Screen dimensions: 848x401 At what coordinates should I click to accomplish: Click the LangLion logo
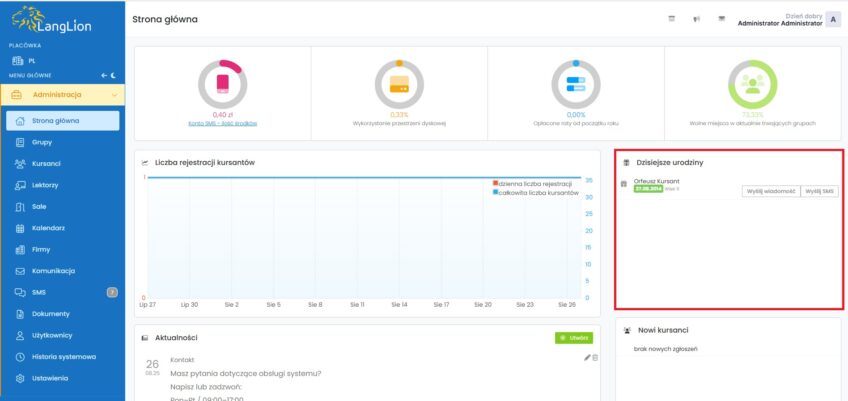coord(52,21)
